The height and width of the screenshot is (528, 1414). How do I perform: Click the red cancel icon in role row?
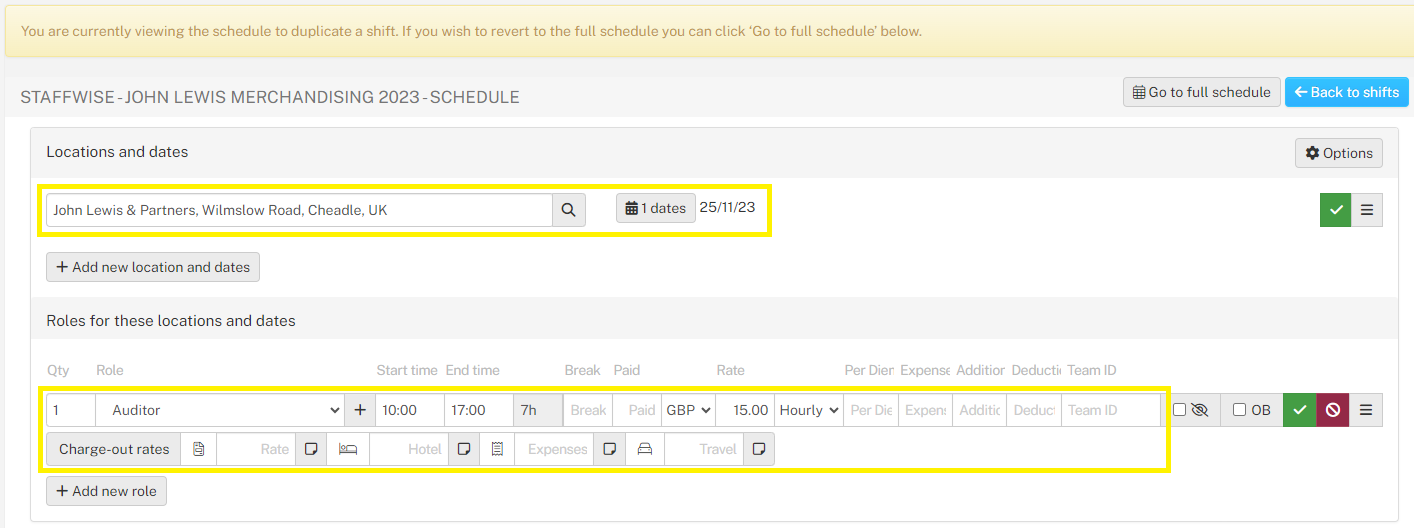click(x=1332, y=410)
